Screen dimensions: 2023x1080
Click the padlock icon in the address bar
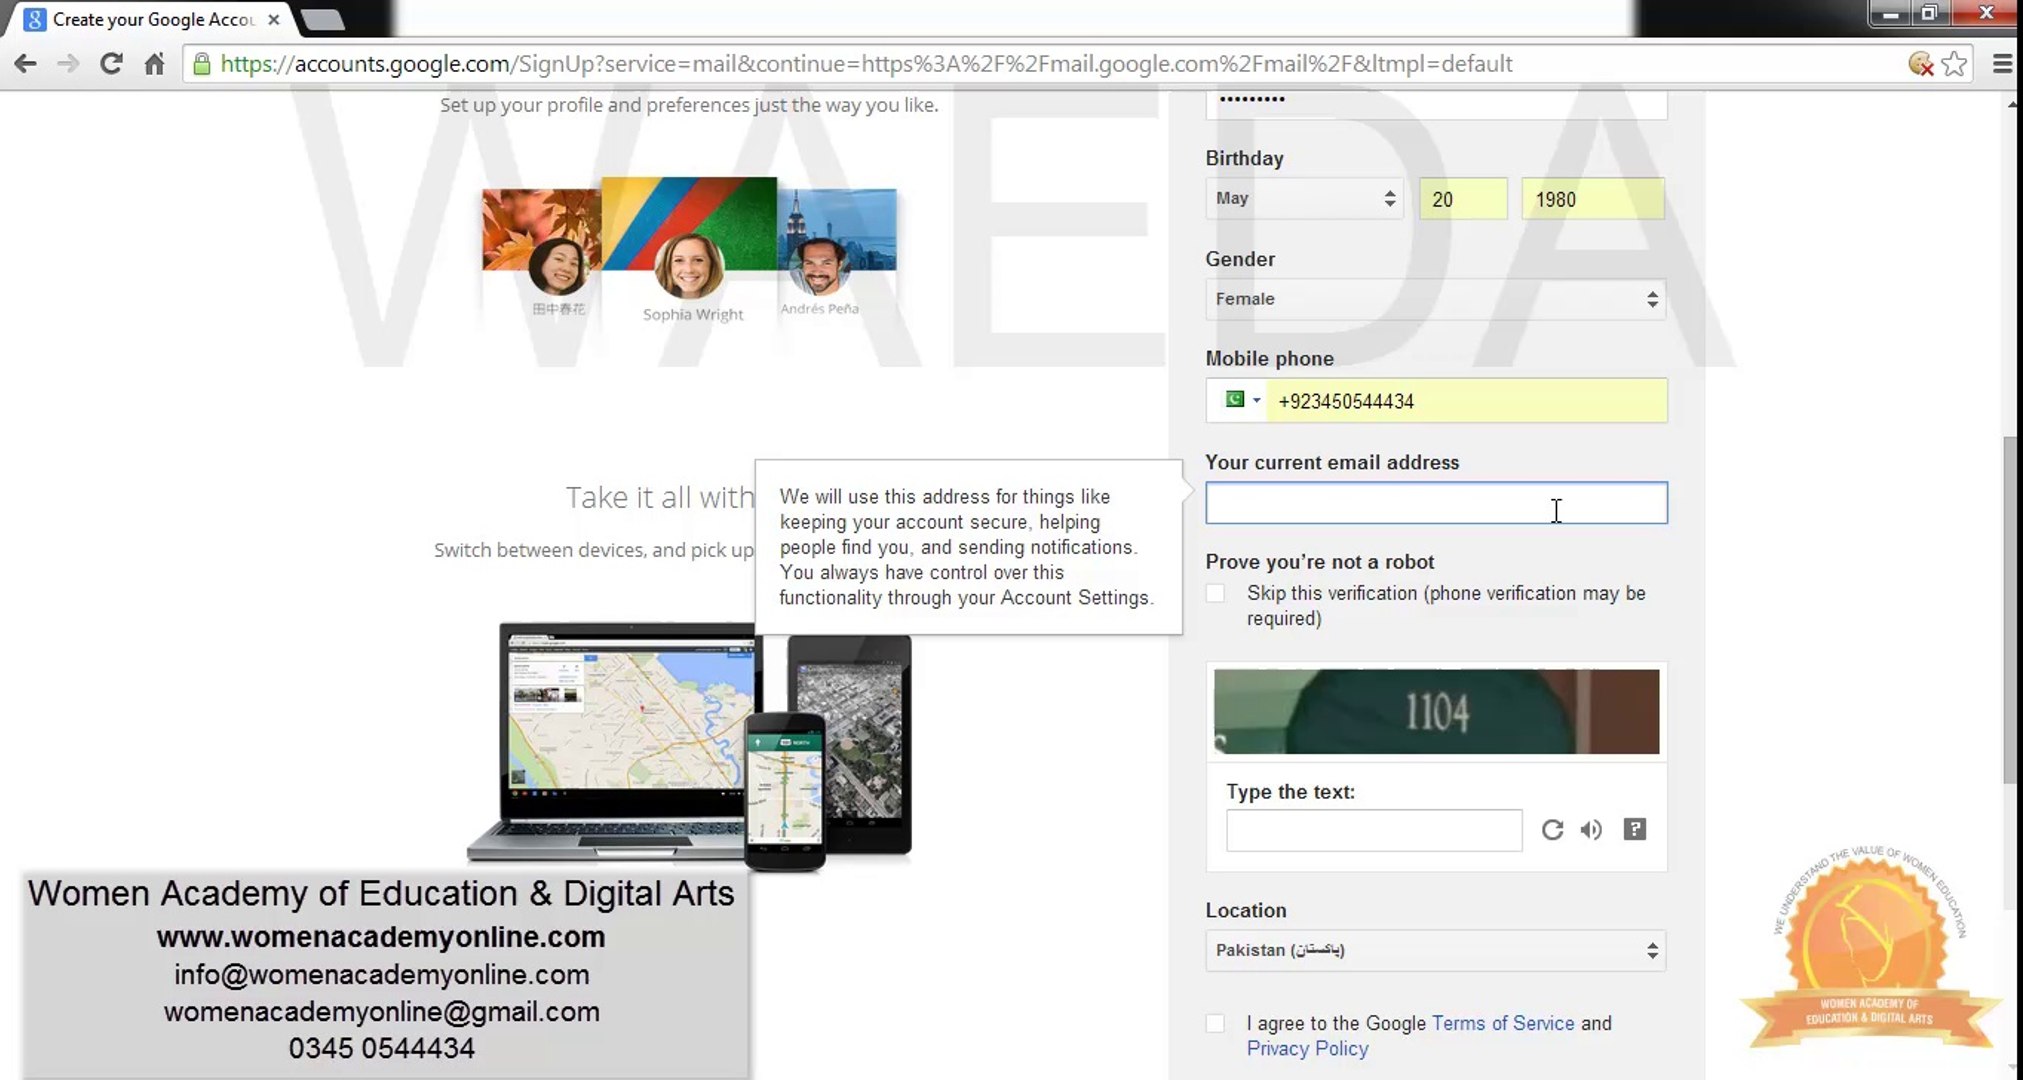[x=203, y=63]
